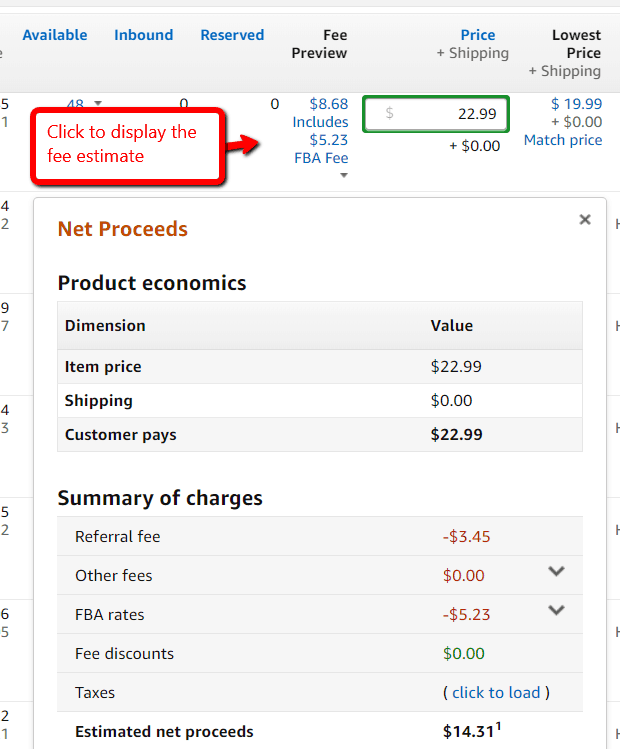Sort by the Reserved column header
Viewport: 620px width, 749px height.
[232, 35]
